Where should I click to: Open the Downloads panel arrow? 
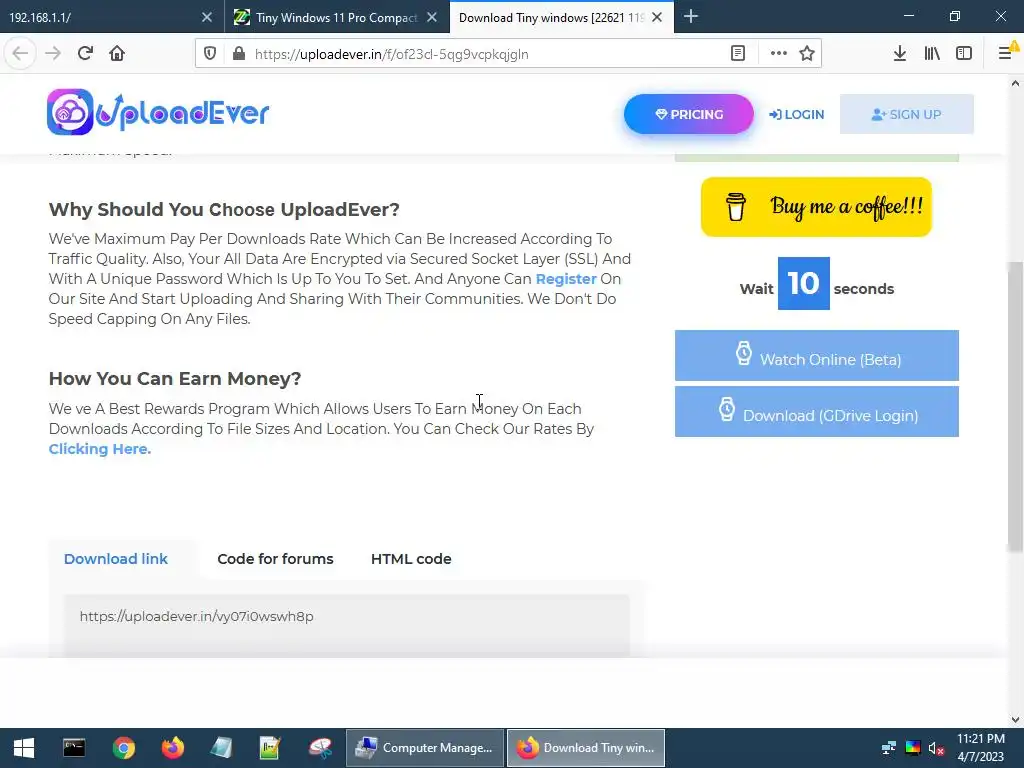(x=900, y=54)
